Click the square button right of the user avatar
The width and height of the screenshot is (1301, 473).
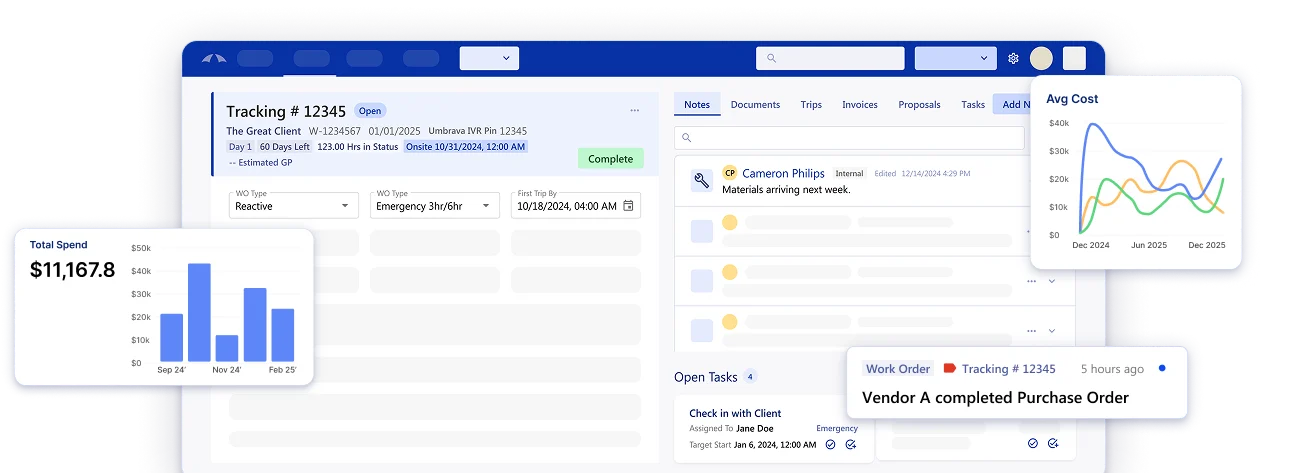(x=1074, y=58)
